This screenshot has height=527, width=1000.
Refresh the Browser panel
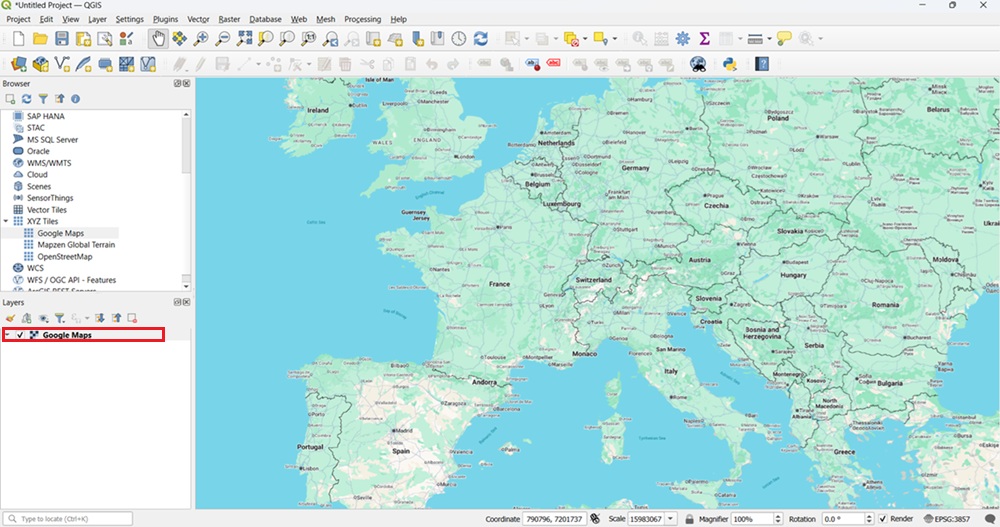coord(27,99)
